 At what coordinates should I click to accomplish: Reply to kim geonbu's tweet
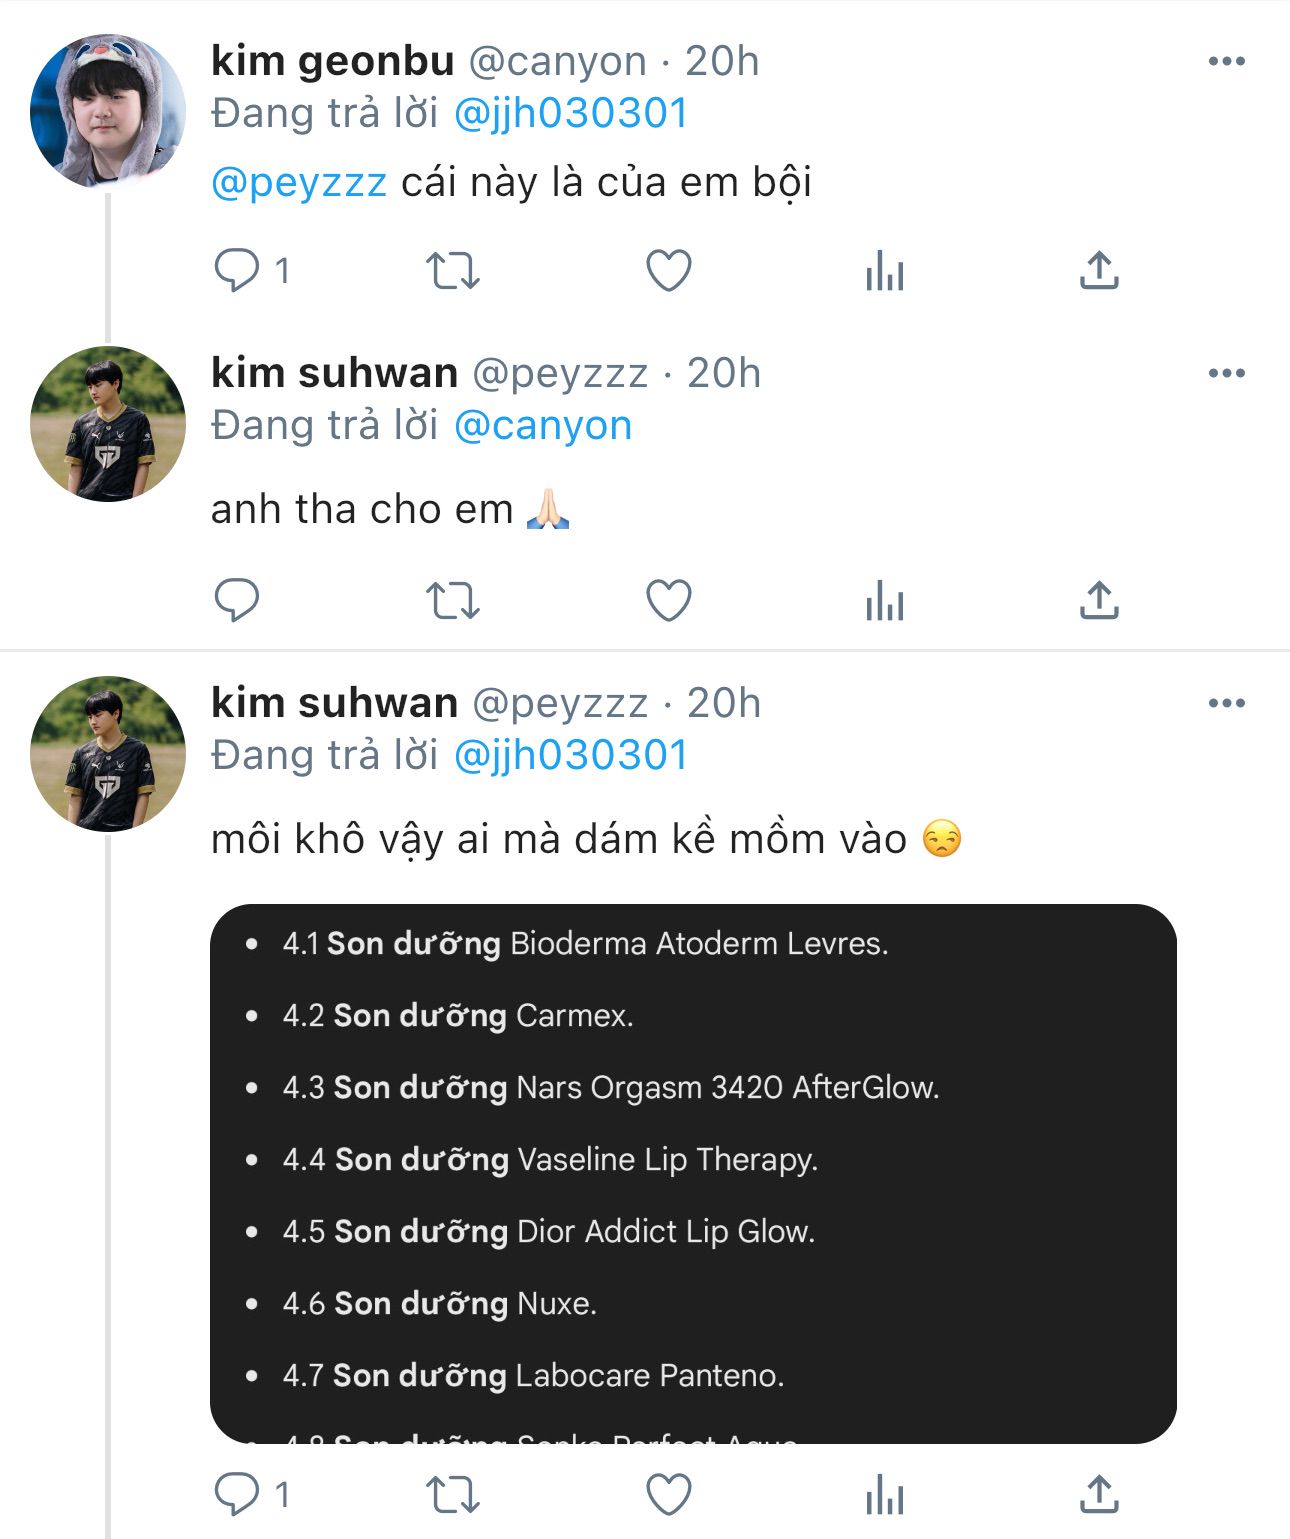click(237, 270)
